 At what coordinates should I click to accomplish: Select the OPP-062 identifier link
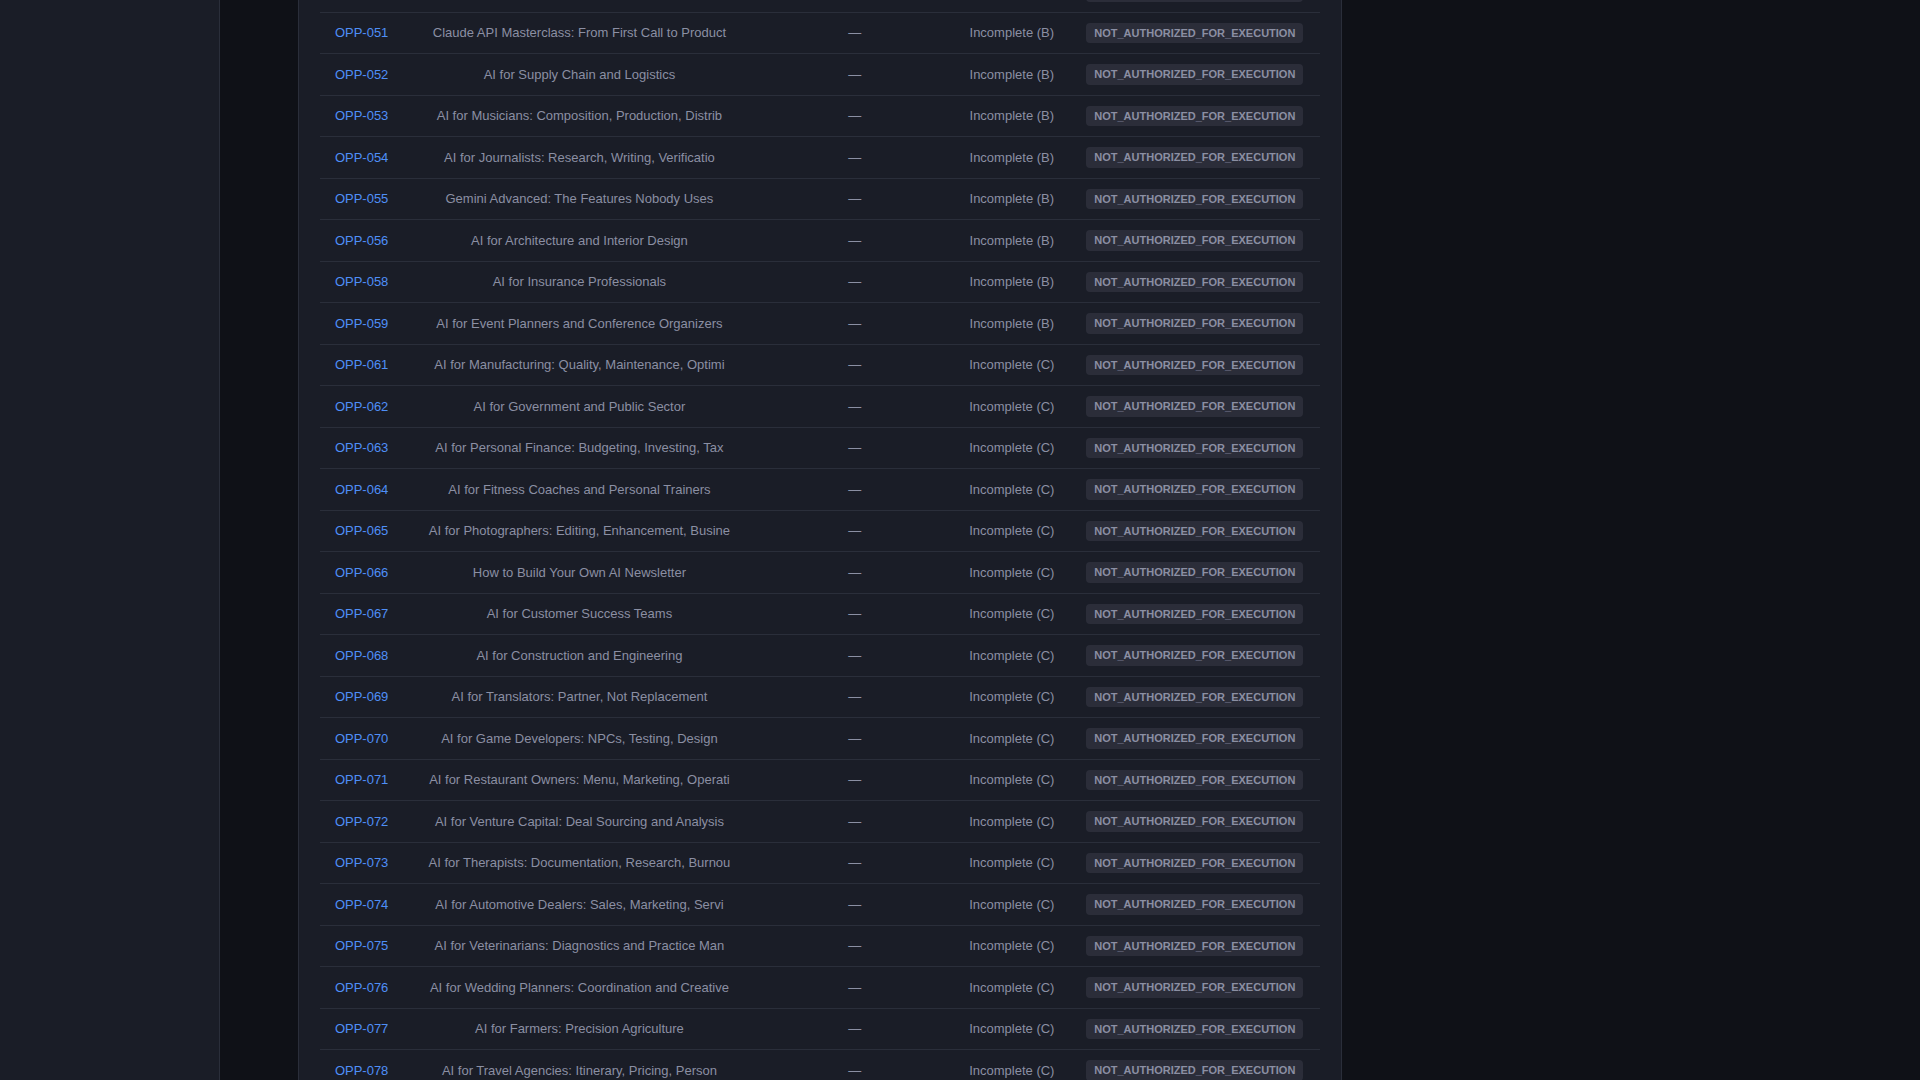pyautogui.click(x=361, y=407)
